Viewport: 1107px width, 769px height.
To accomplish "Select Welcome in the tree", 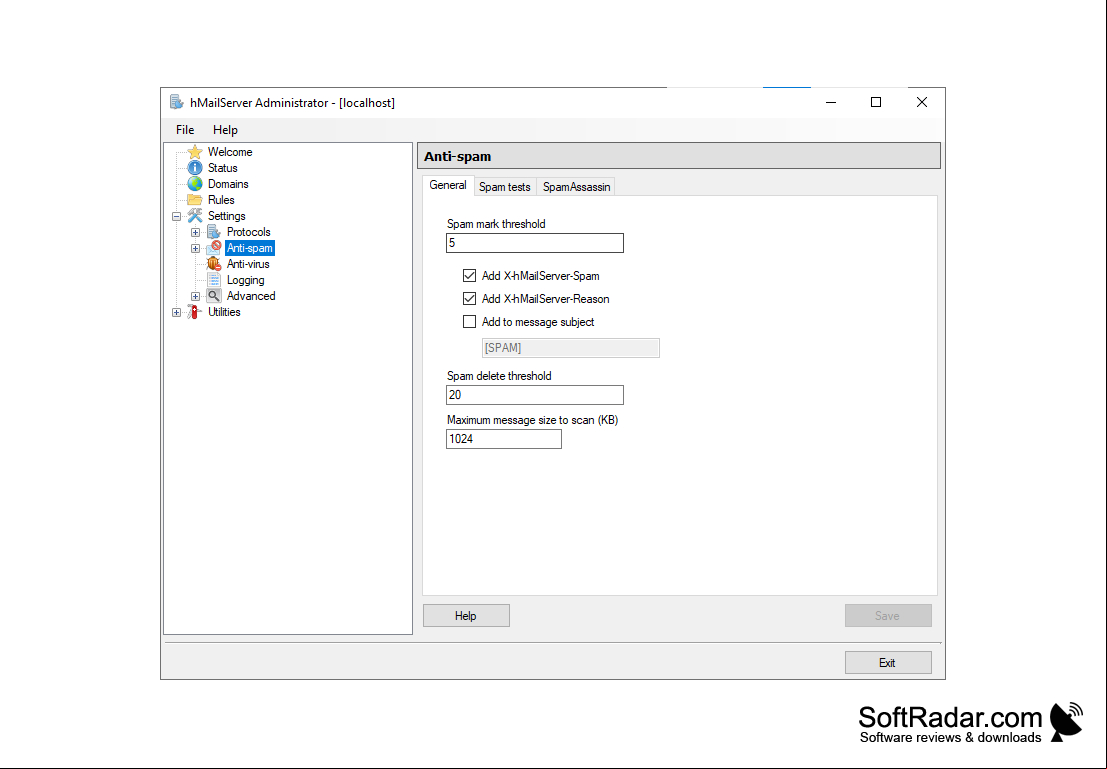I will [x=230, y=152].
